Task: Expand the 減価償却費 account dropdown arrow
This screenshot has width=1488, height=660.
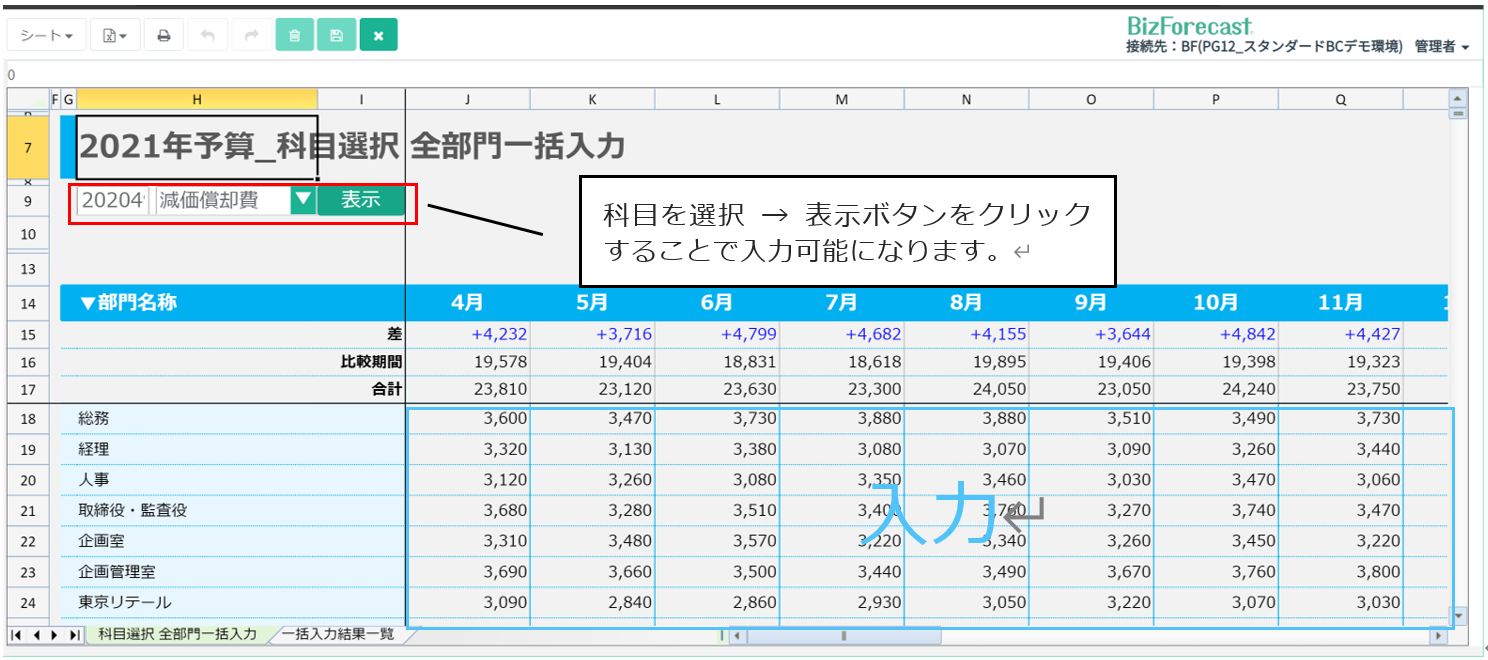Action: [x=303, y=200]
